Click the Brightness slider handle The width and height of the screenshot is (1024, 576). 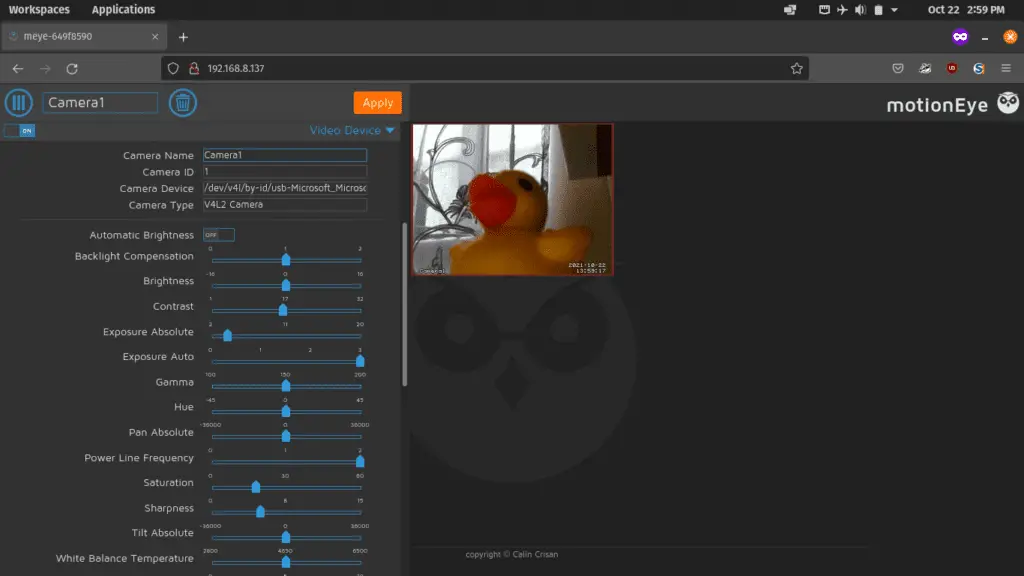tap(286, 285)
